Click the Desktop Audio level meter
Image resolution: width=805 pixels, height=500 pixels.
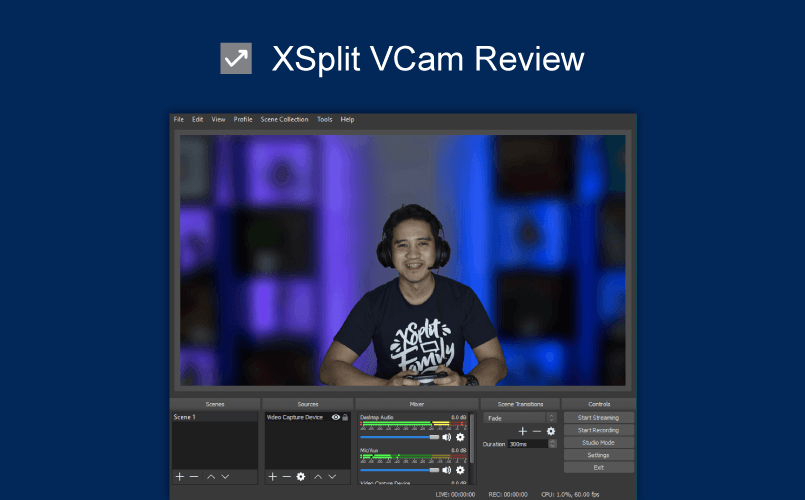413,424
